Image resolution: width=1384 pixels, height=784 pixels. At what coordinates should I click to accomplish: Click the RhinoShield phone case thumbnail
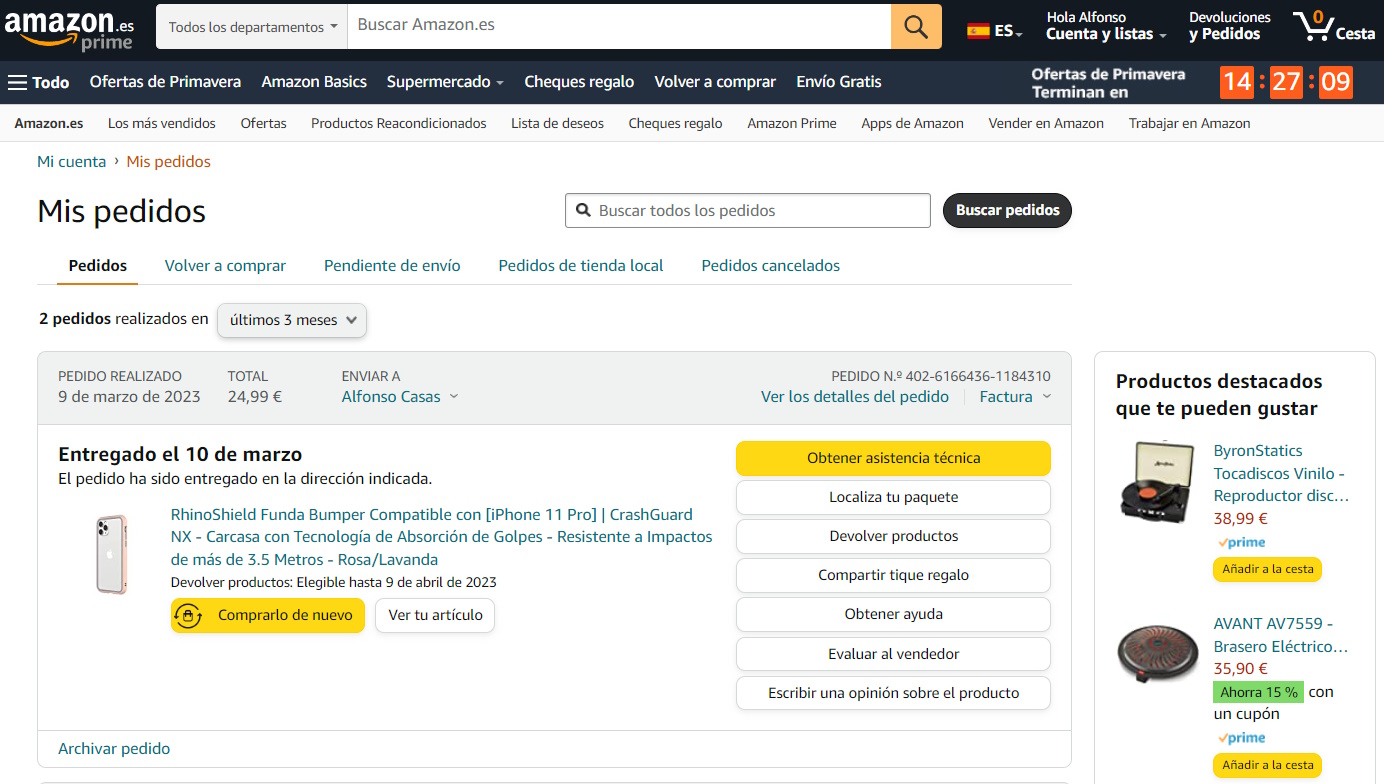[x=111, y=555]
